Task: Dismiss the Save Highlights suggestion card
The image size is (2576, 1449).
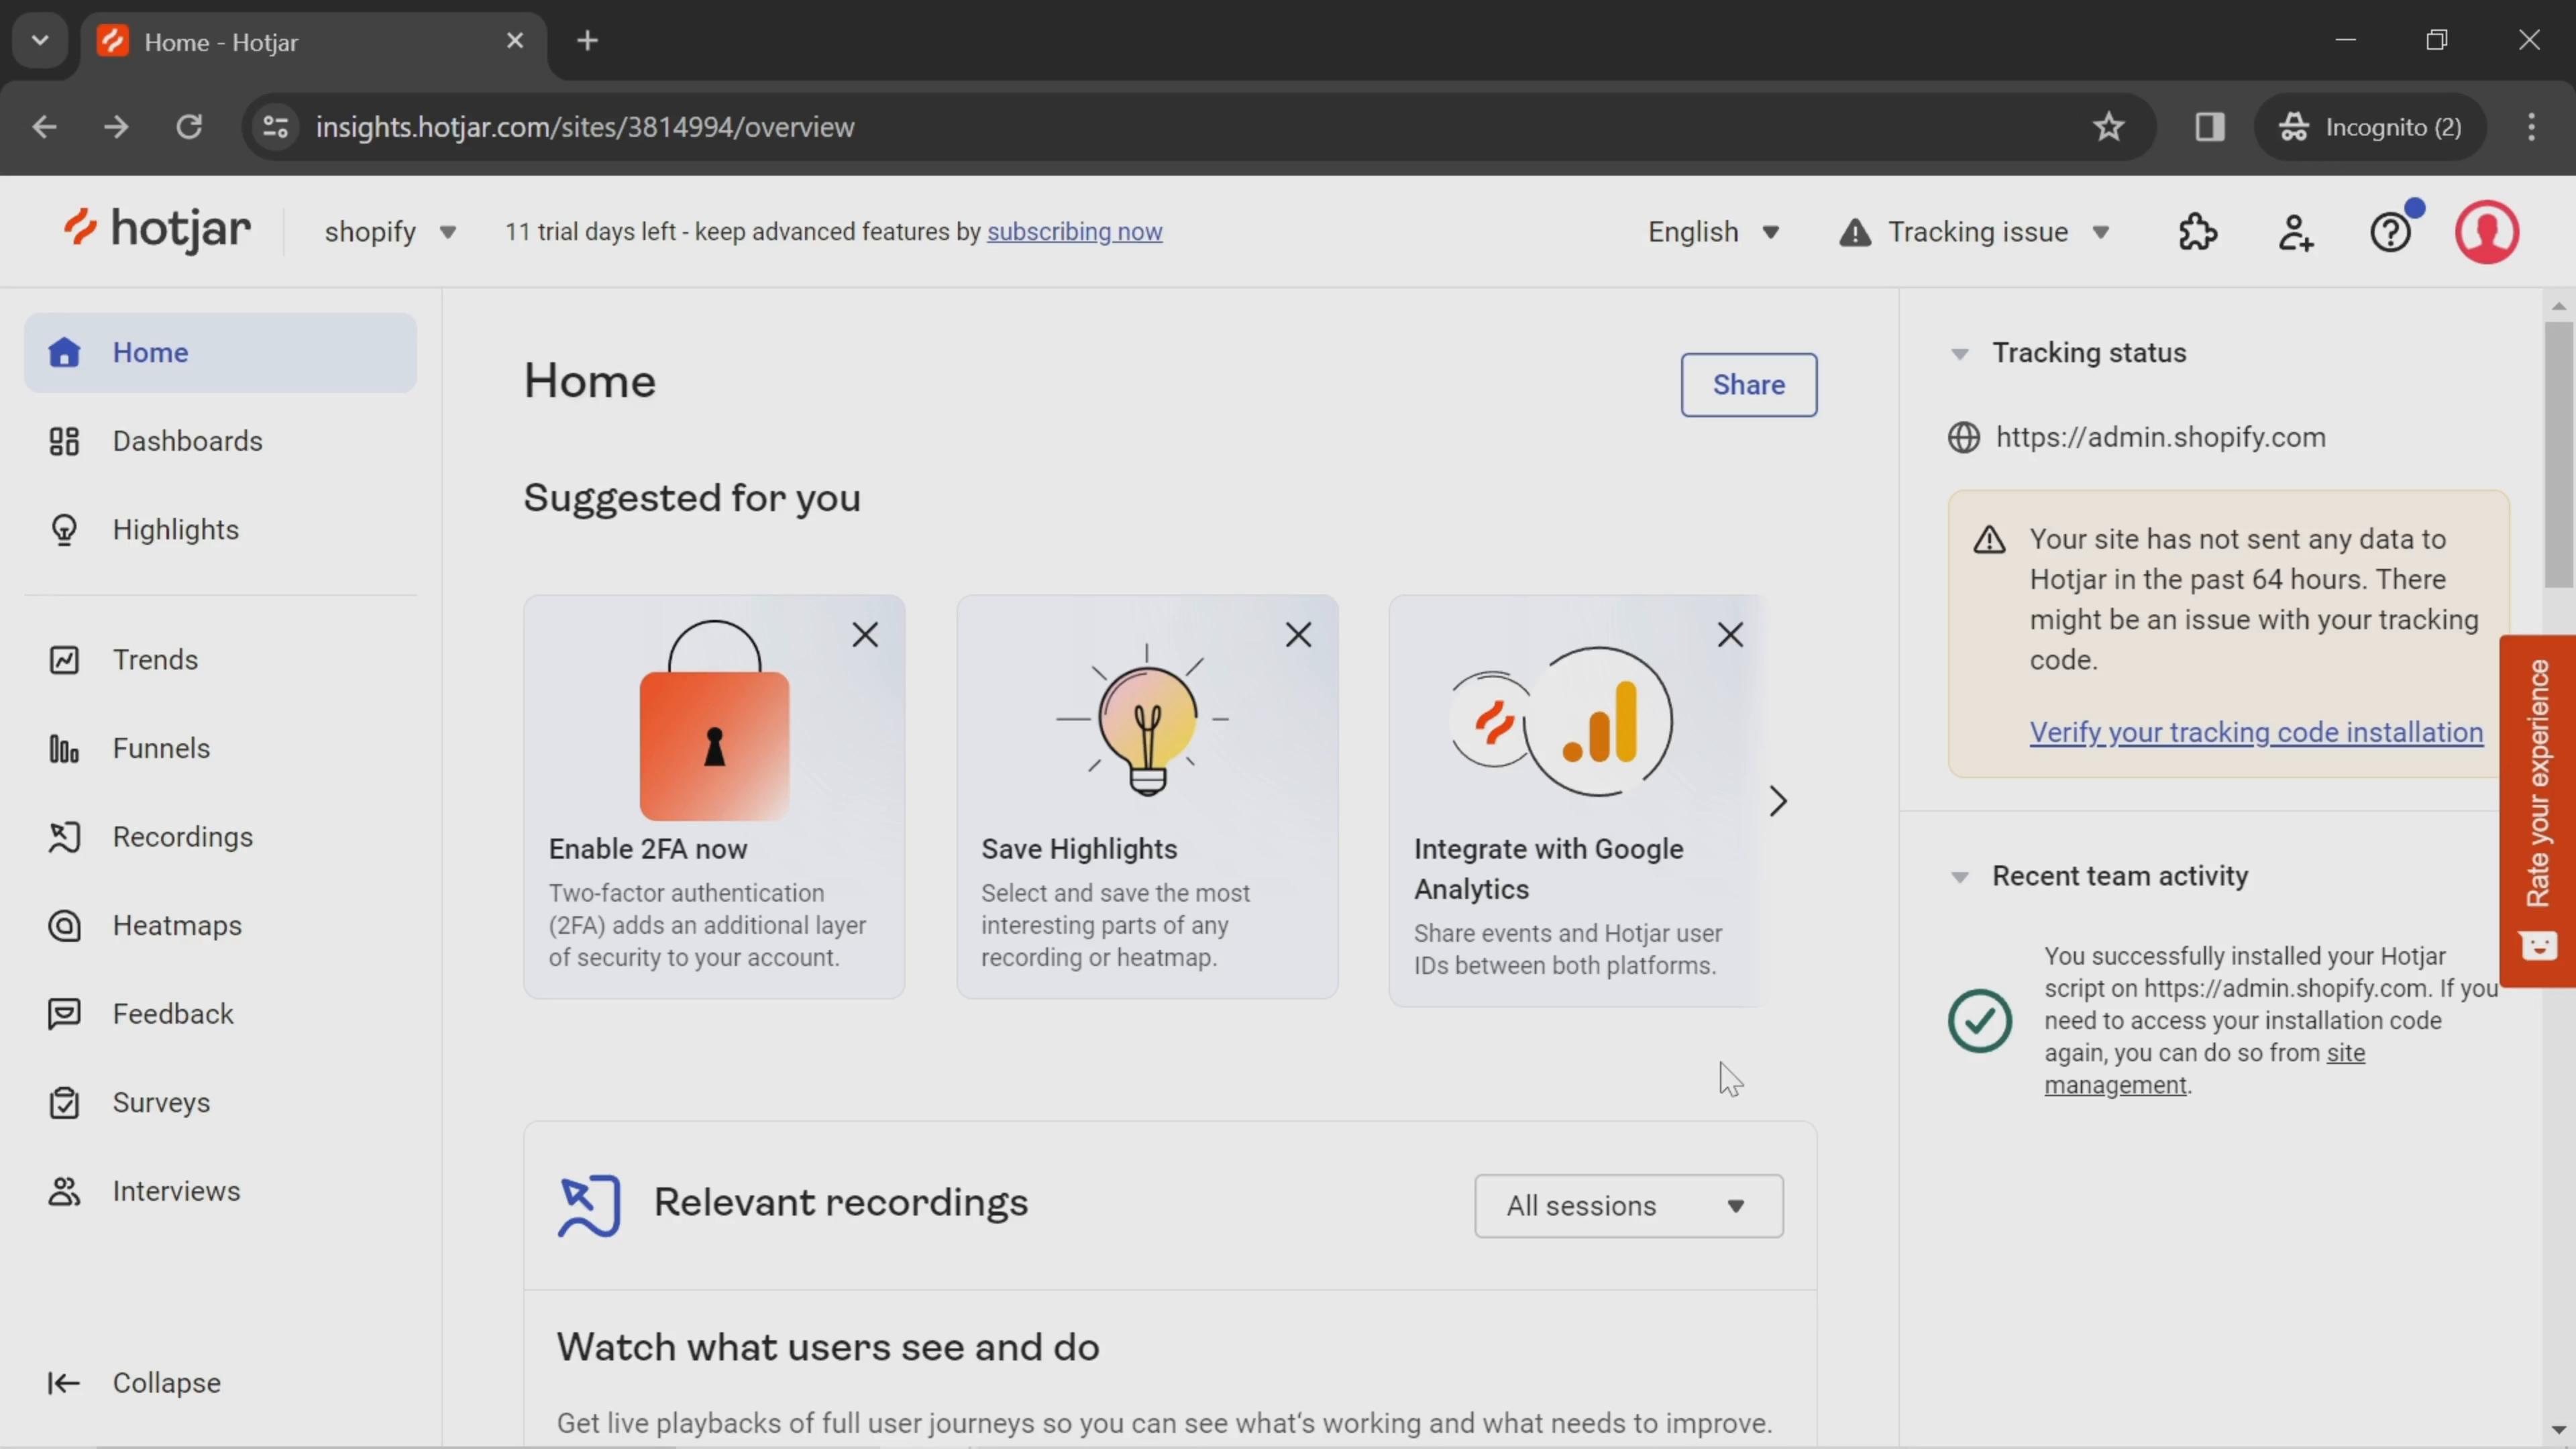Action: (x=1297, y=633)
